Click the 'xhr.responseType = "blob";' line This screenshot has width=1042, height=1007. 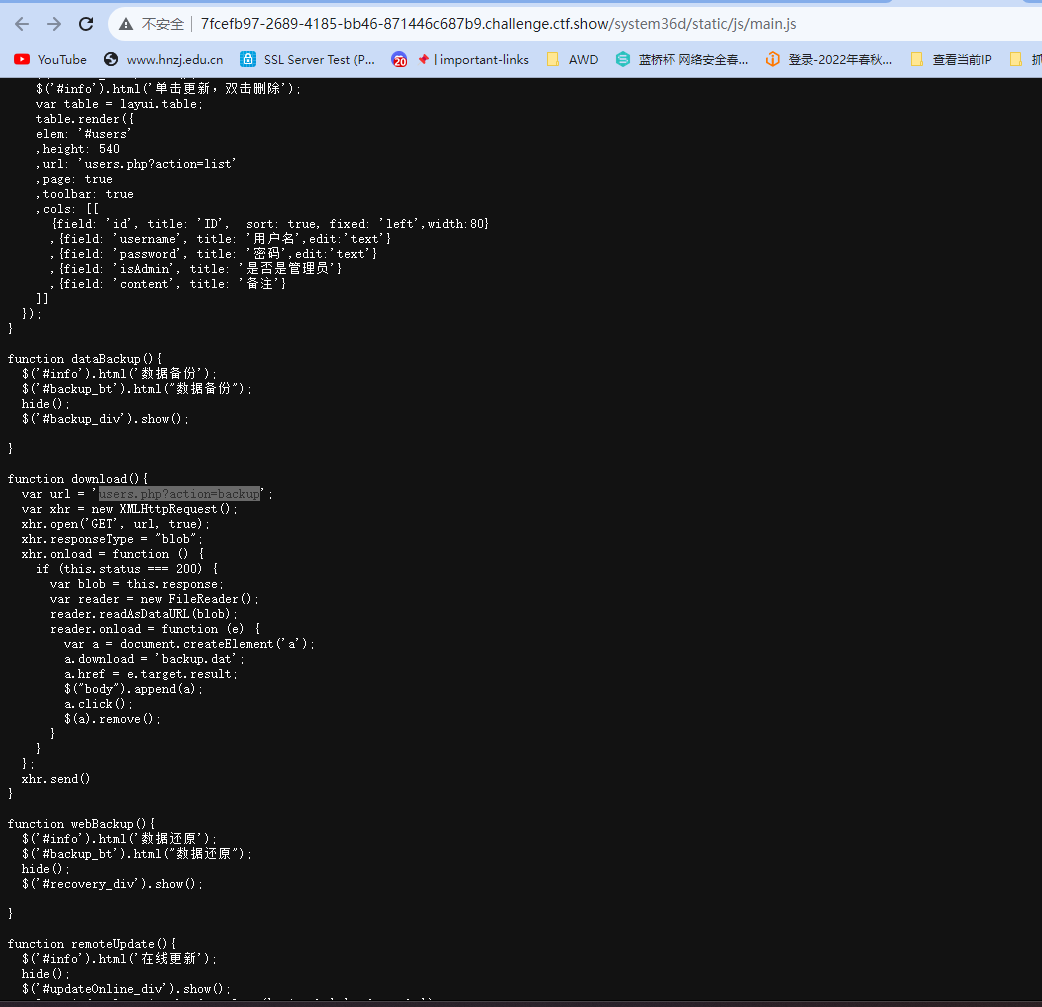pos(112,539)
